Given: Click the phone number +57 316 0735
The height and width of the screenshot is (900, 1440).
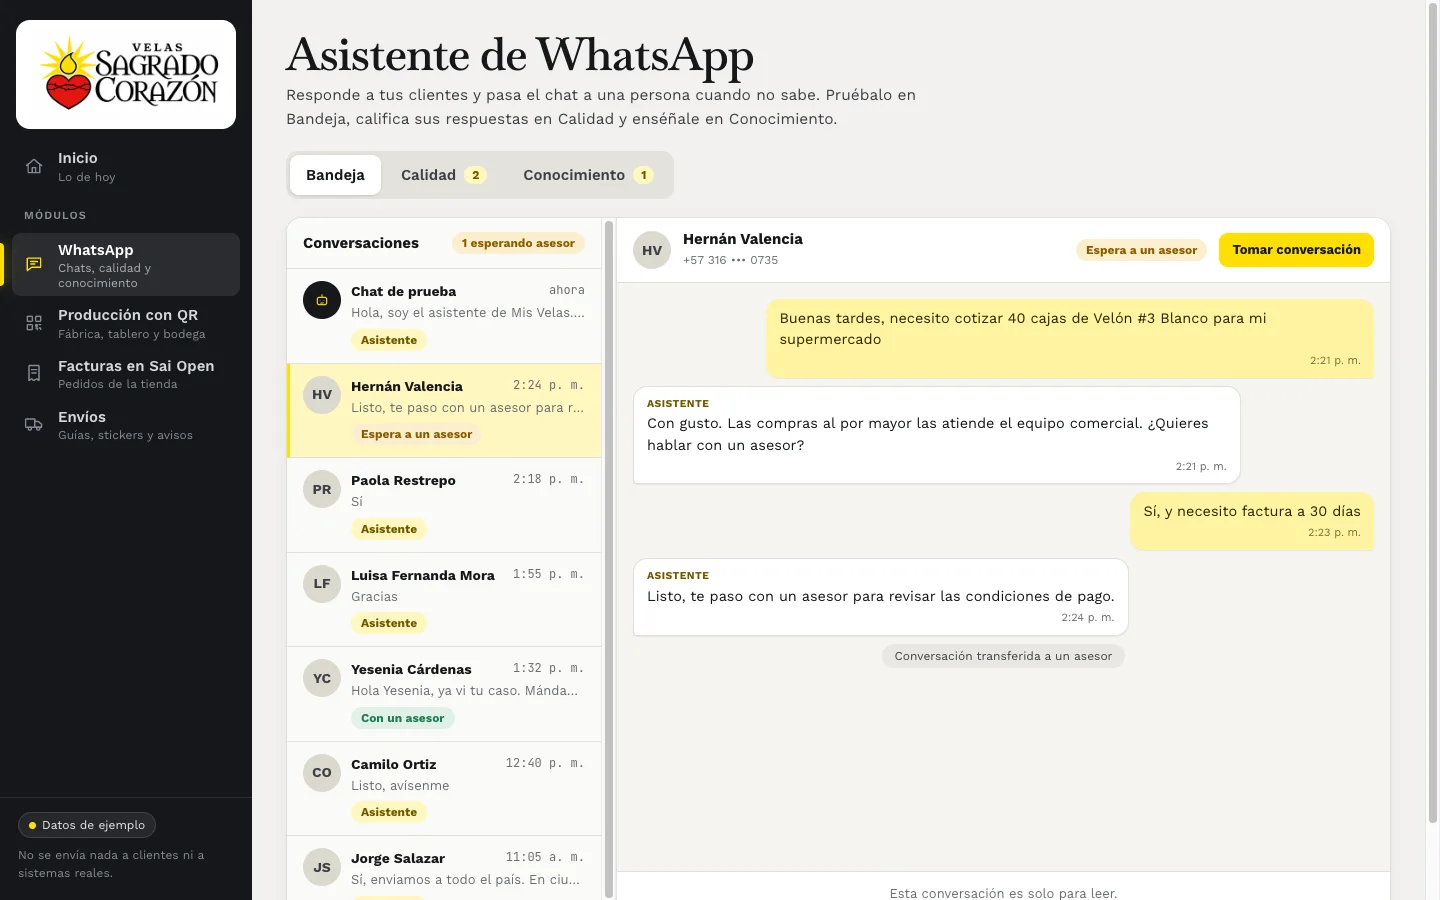Looking at the screenshot, I should 730,260.
